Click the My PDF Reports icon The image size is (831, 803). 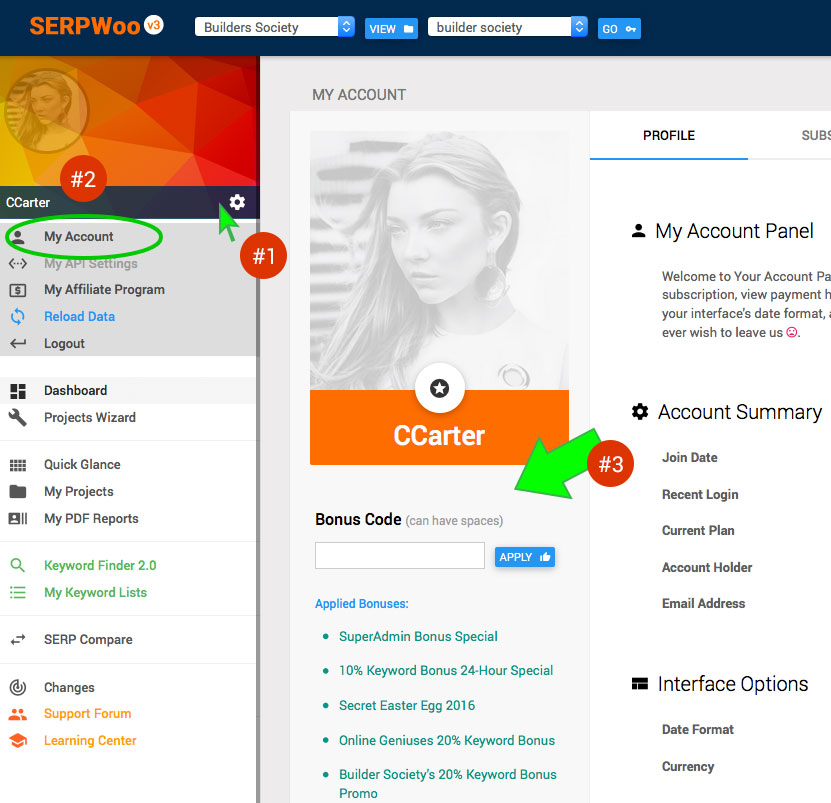18,518
